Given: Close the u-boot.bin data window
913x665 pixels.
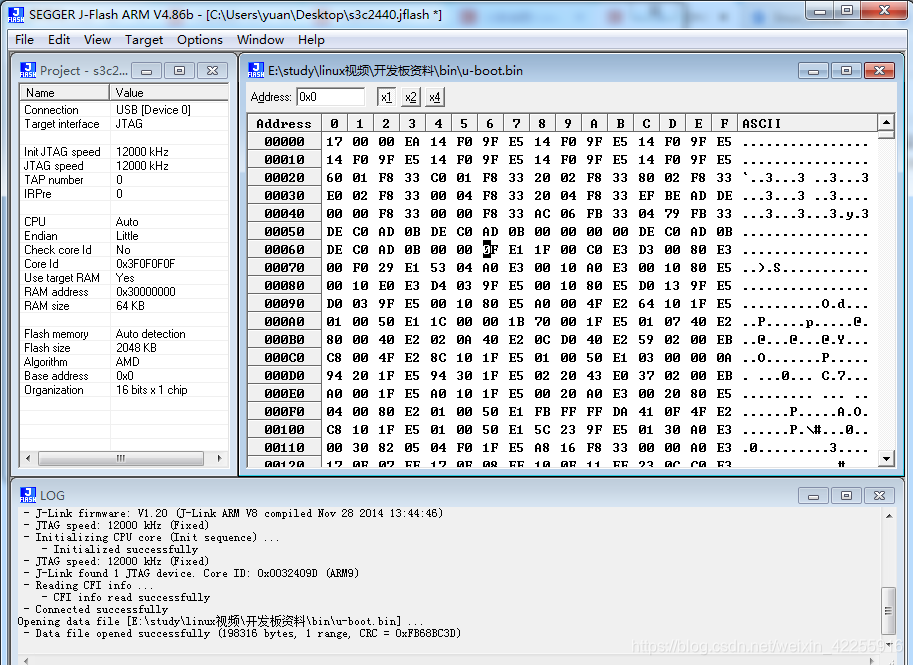Looking at the screenshot, I should click(879, 71).
